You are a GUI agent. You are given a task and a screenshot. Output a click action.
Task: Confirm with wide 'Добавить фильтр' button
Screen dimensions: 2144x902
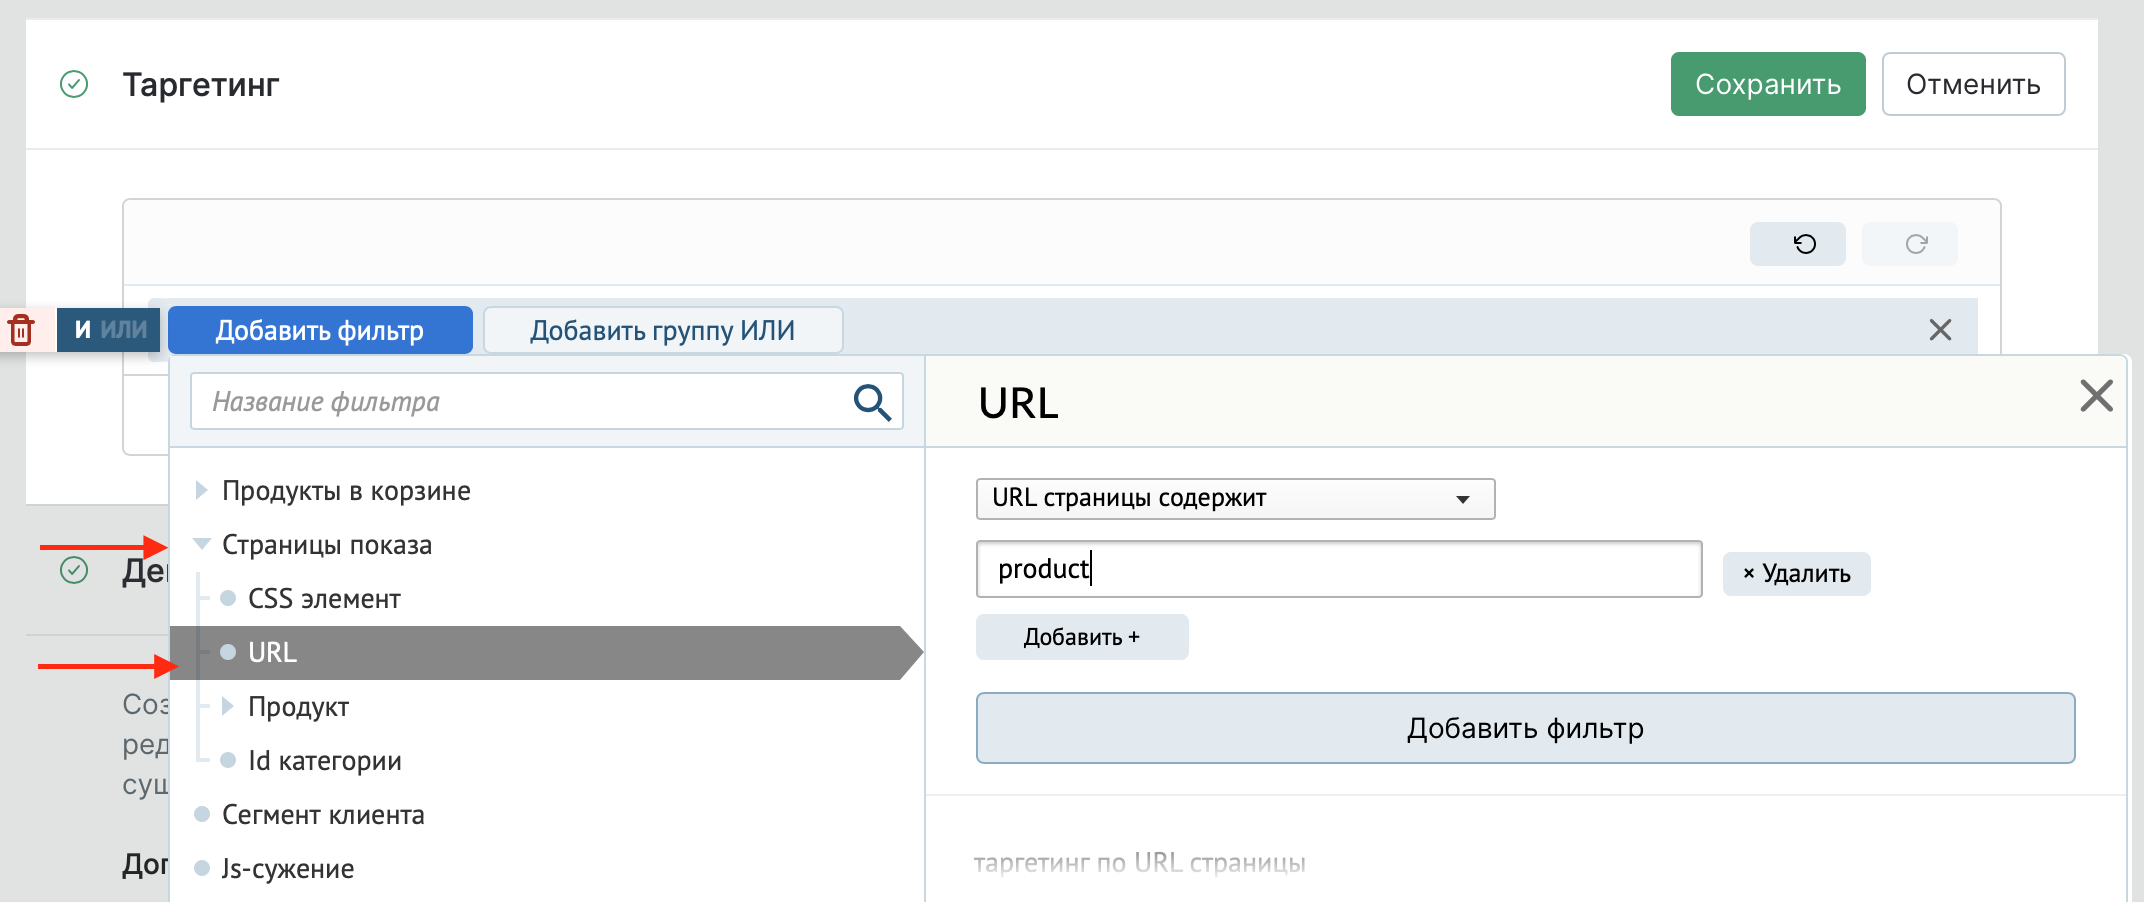[x=1525, y=728]
